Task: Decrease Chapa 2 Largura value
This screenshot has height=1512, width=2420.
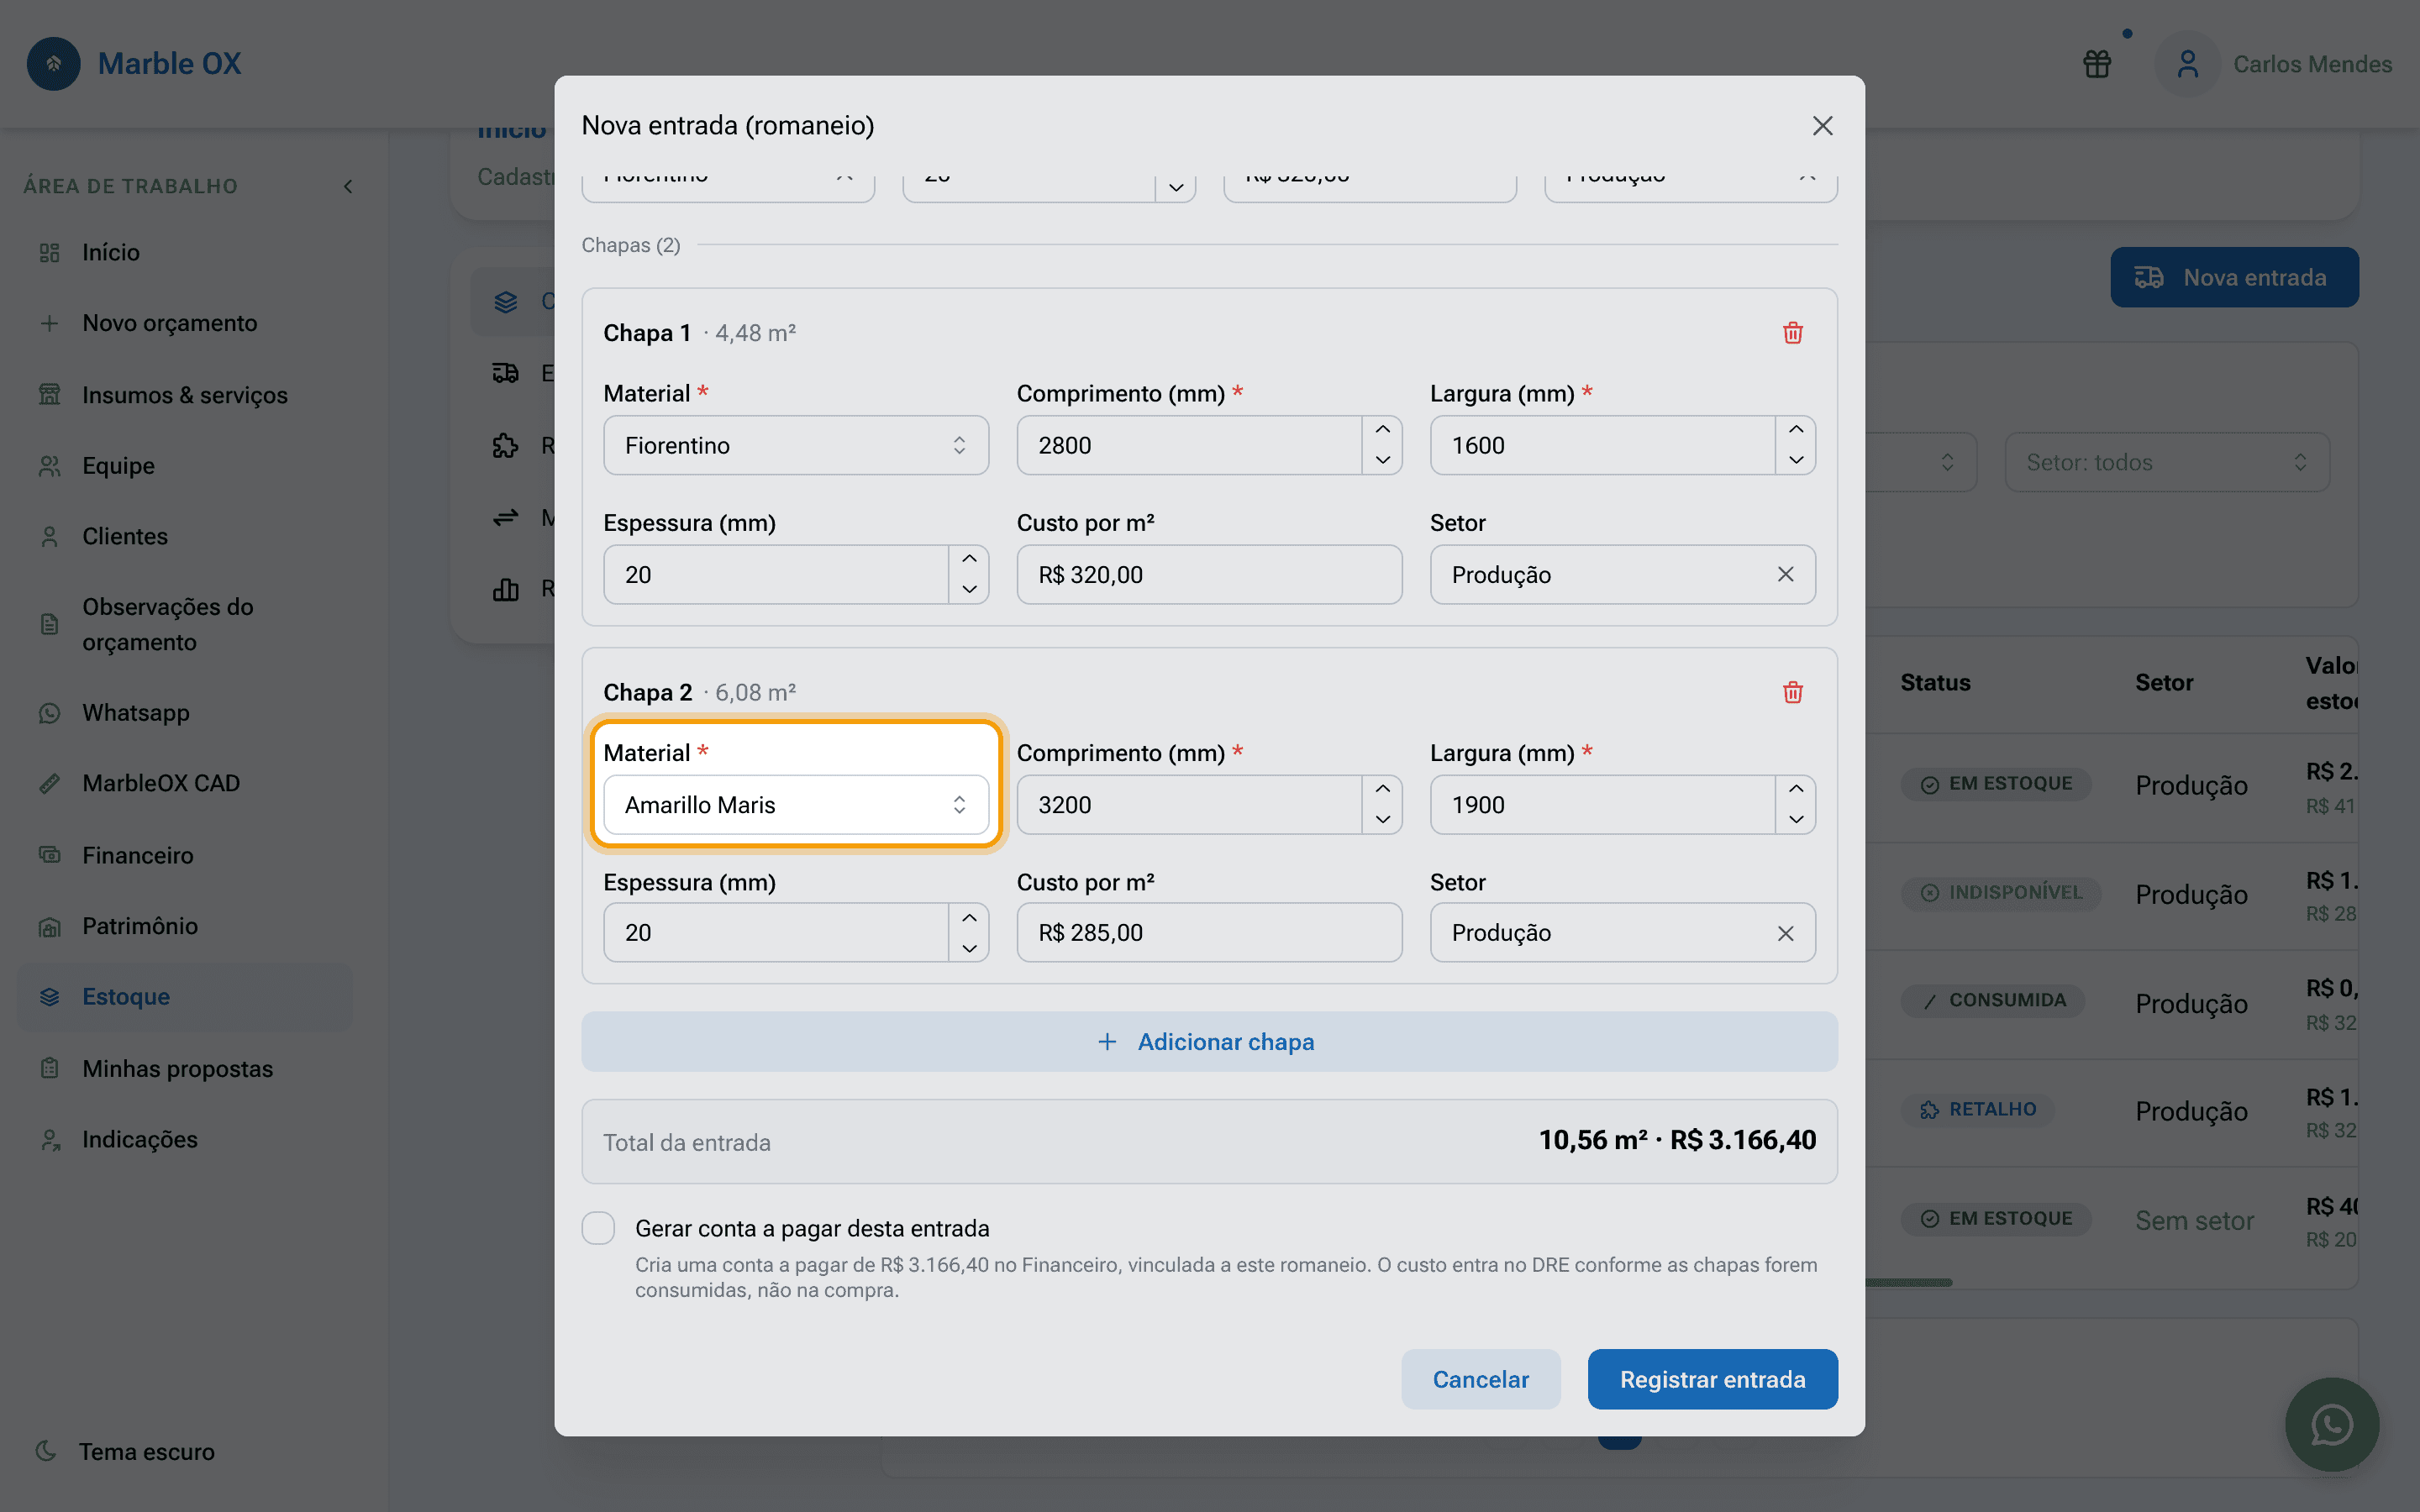Action: 1796,819
